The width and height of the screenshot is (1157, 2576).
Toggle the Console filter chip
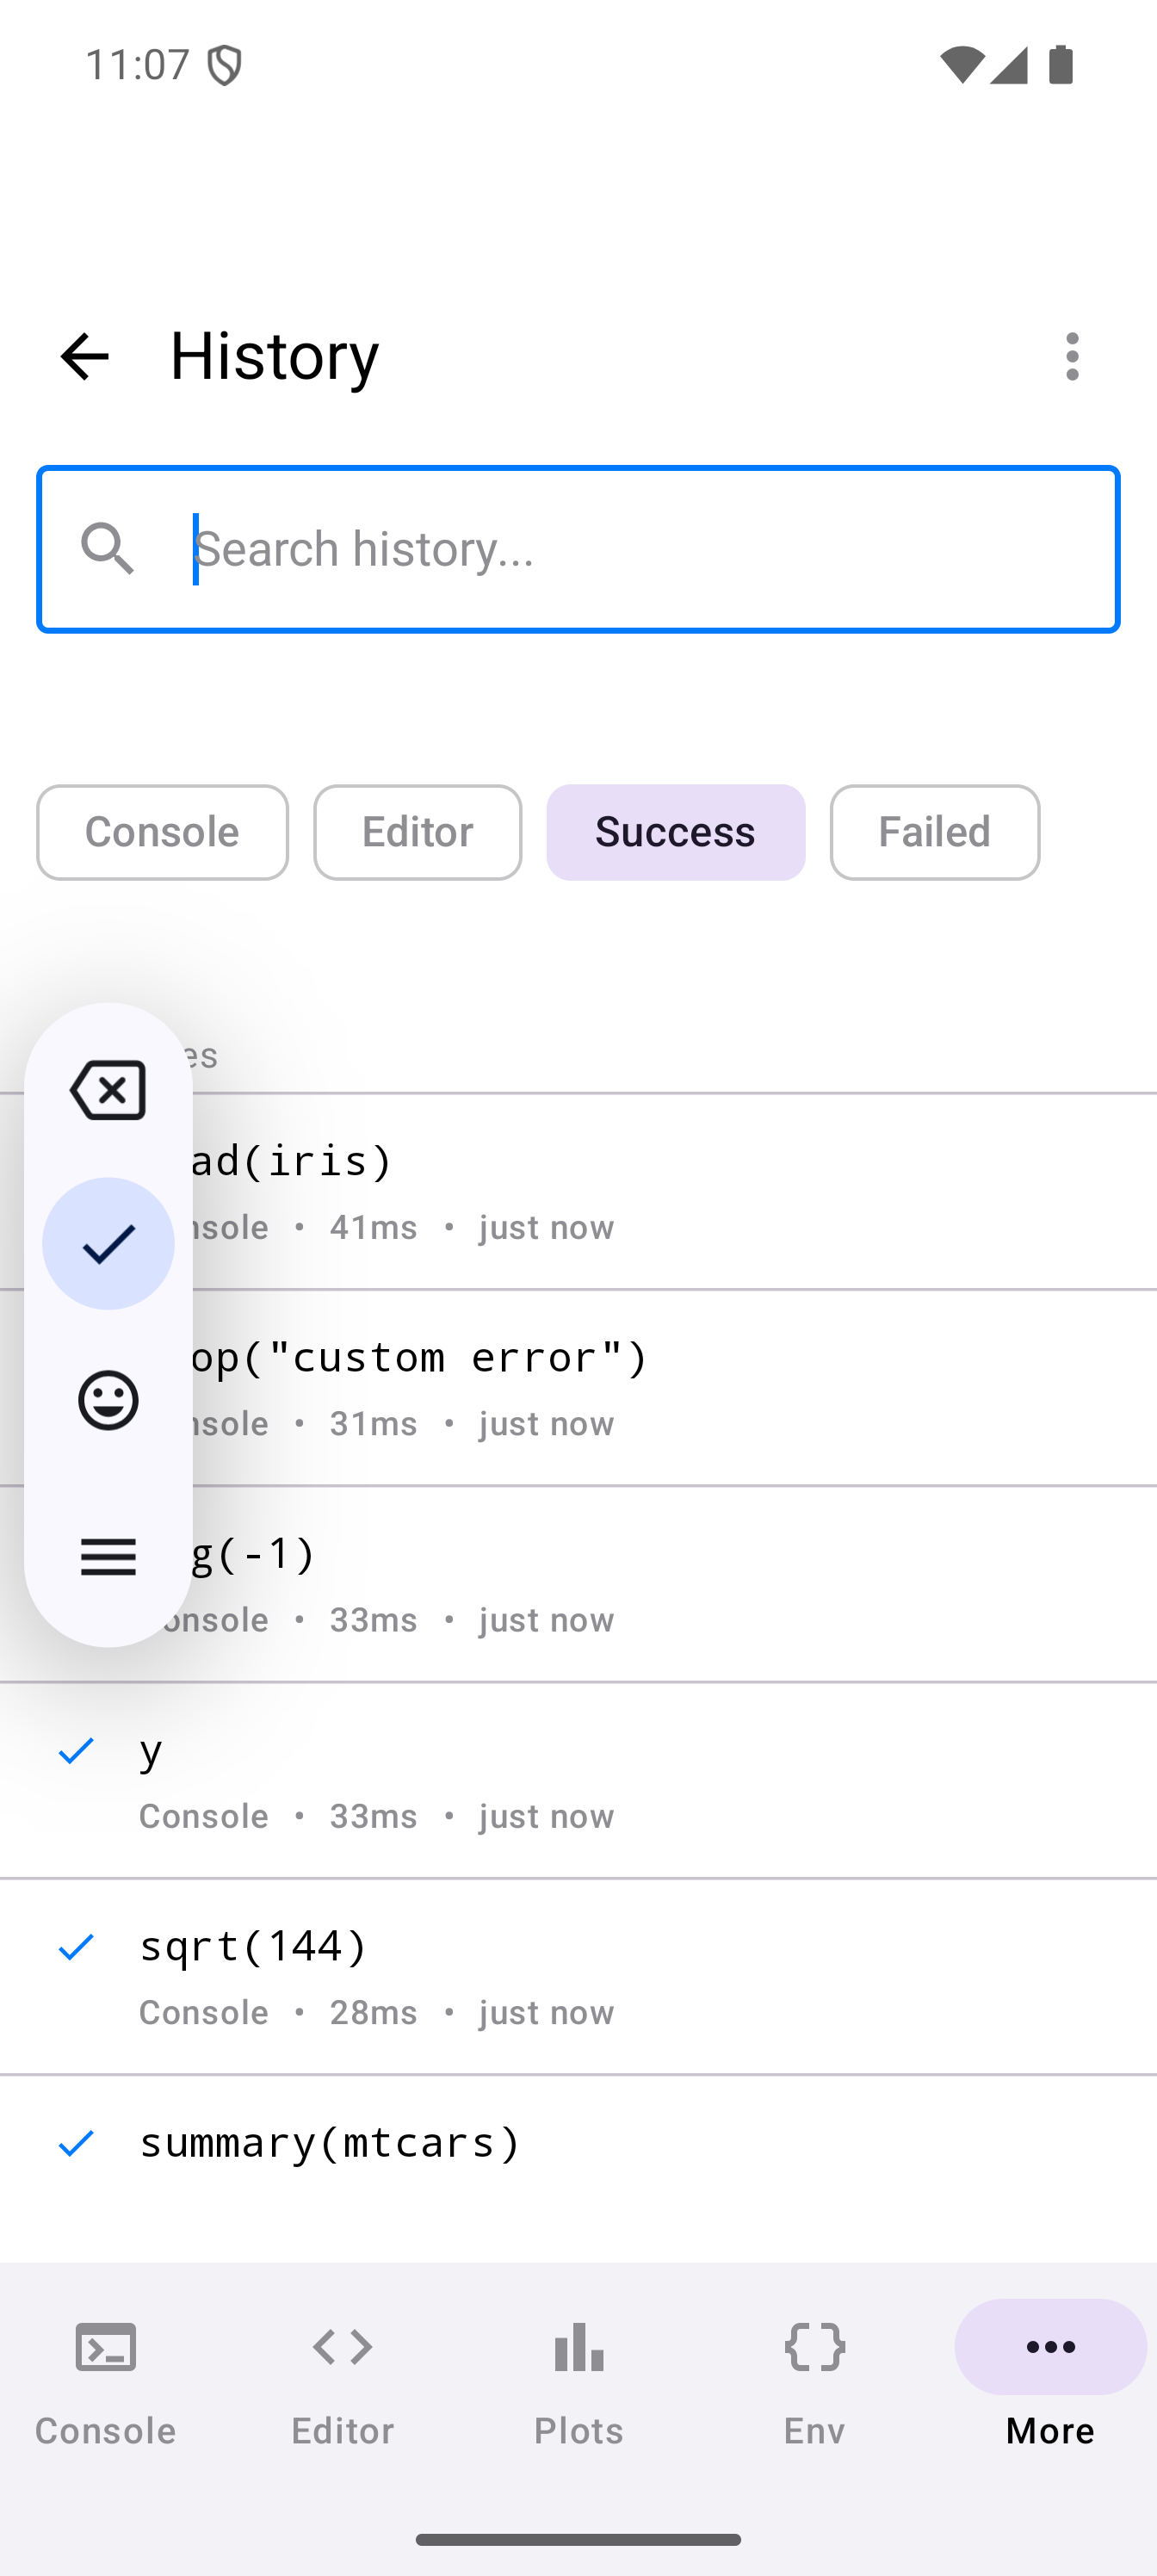[x=162, y=832]
